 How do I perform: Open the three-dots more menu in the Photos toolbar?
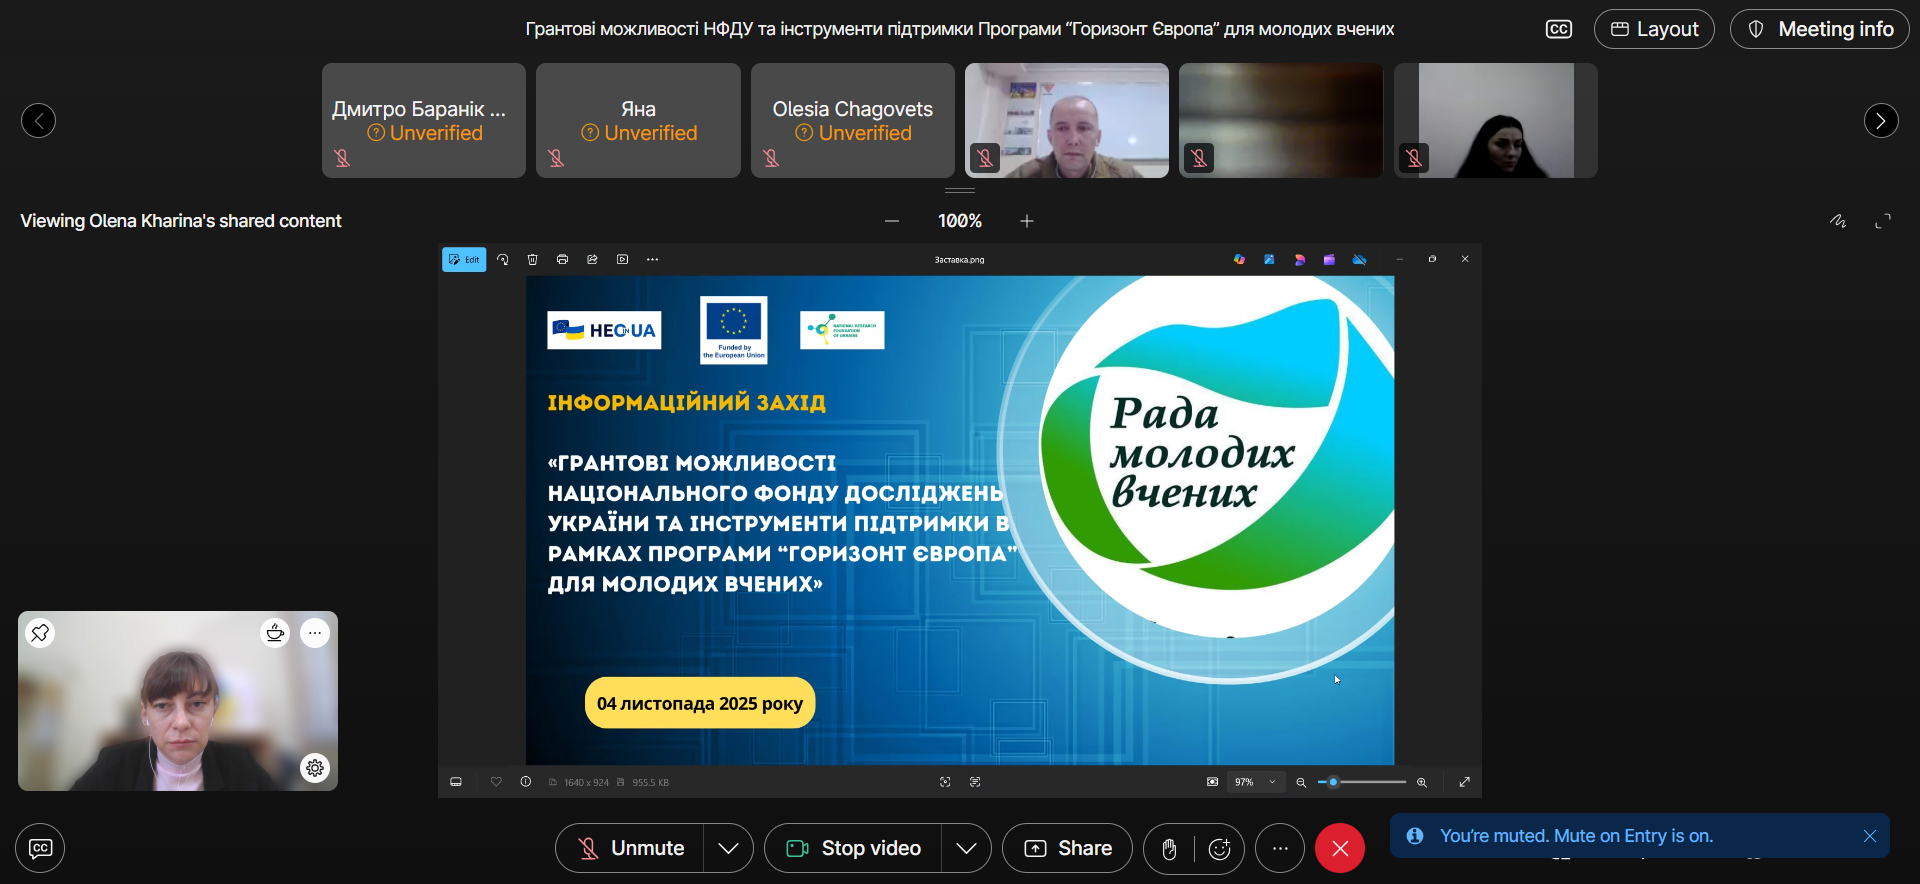tap(653, 260)
